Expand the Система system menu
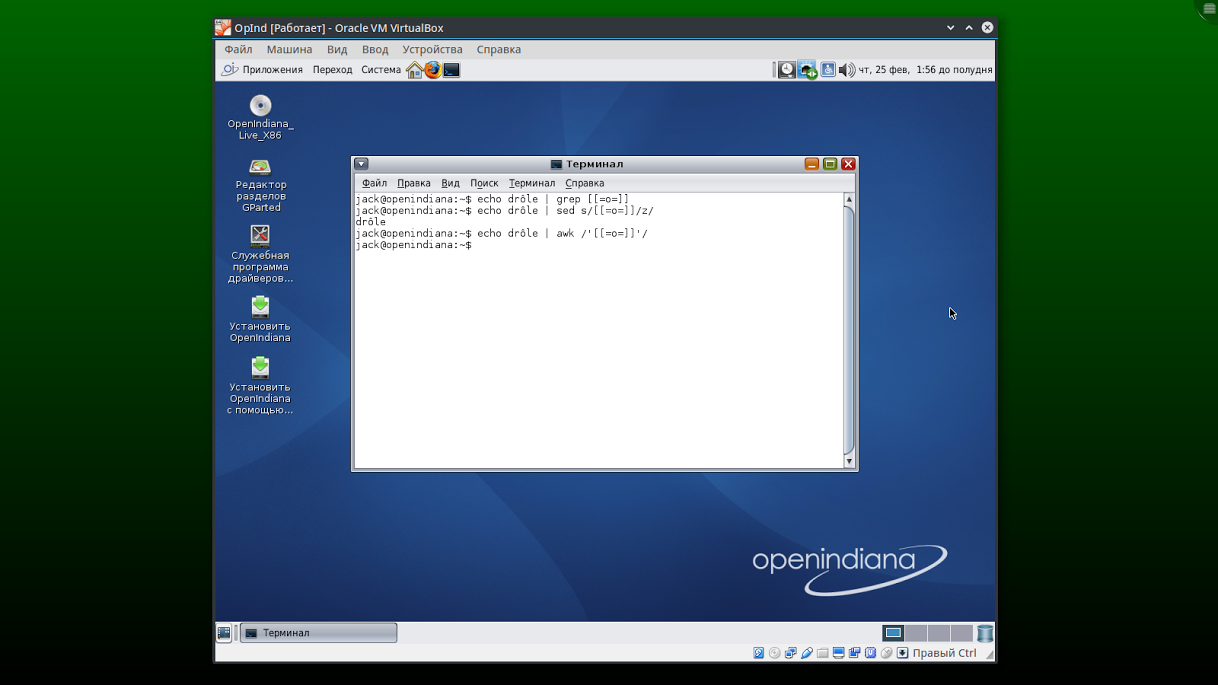 coord(381,70)
